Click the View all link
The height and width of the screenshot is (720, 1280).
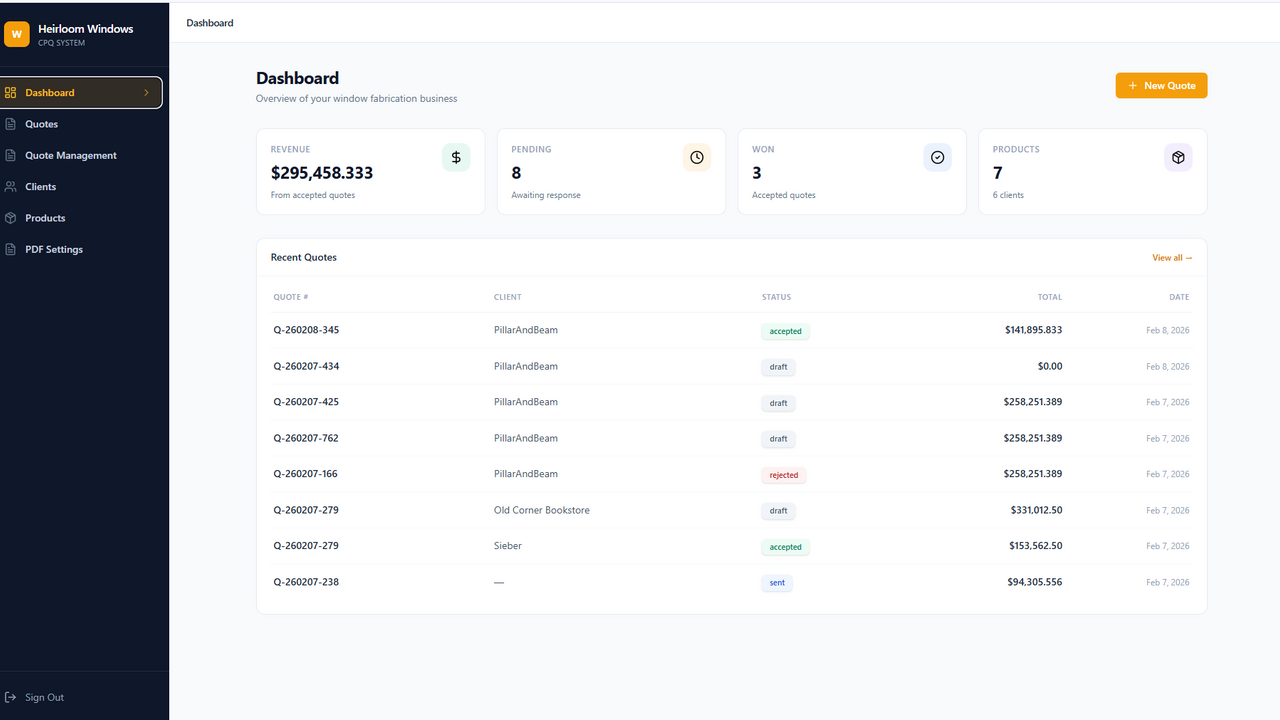[x=1172, y=258]
